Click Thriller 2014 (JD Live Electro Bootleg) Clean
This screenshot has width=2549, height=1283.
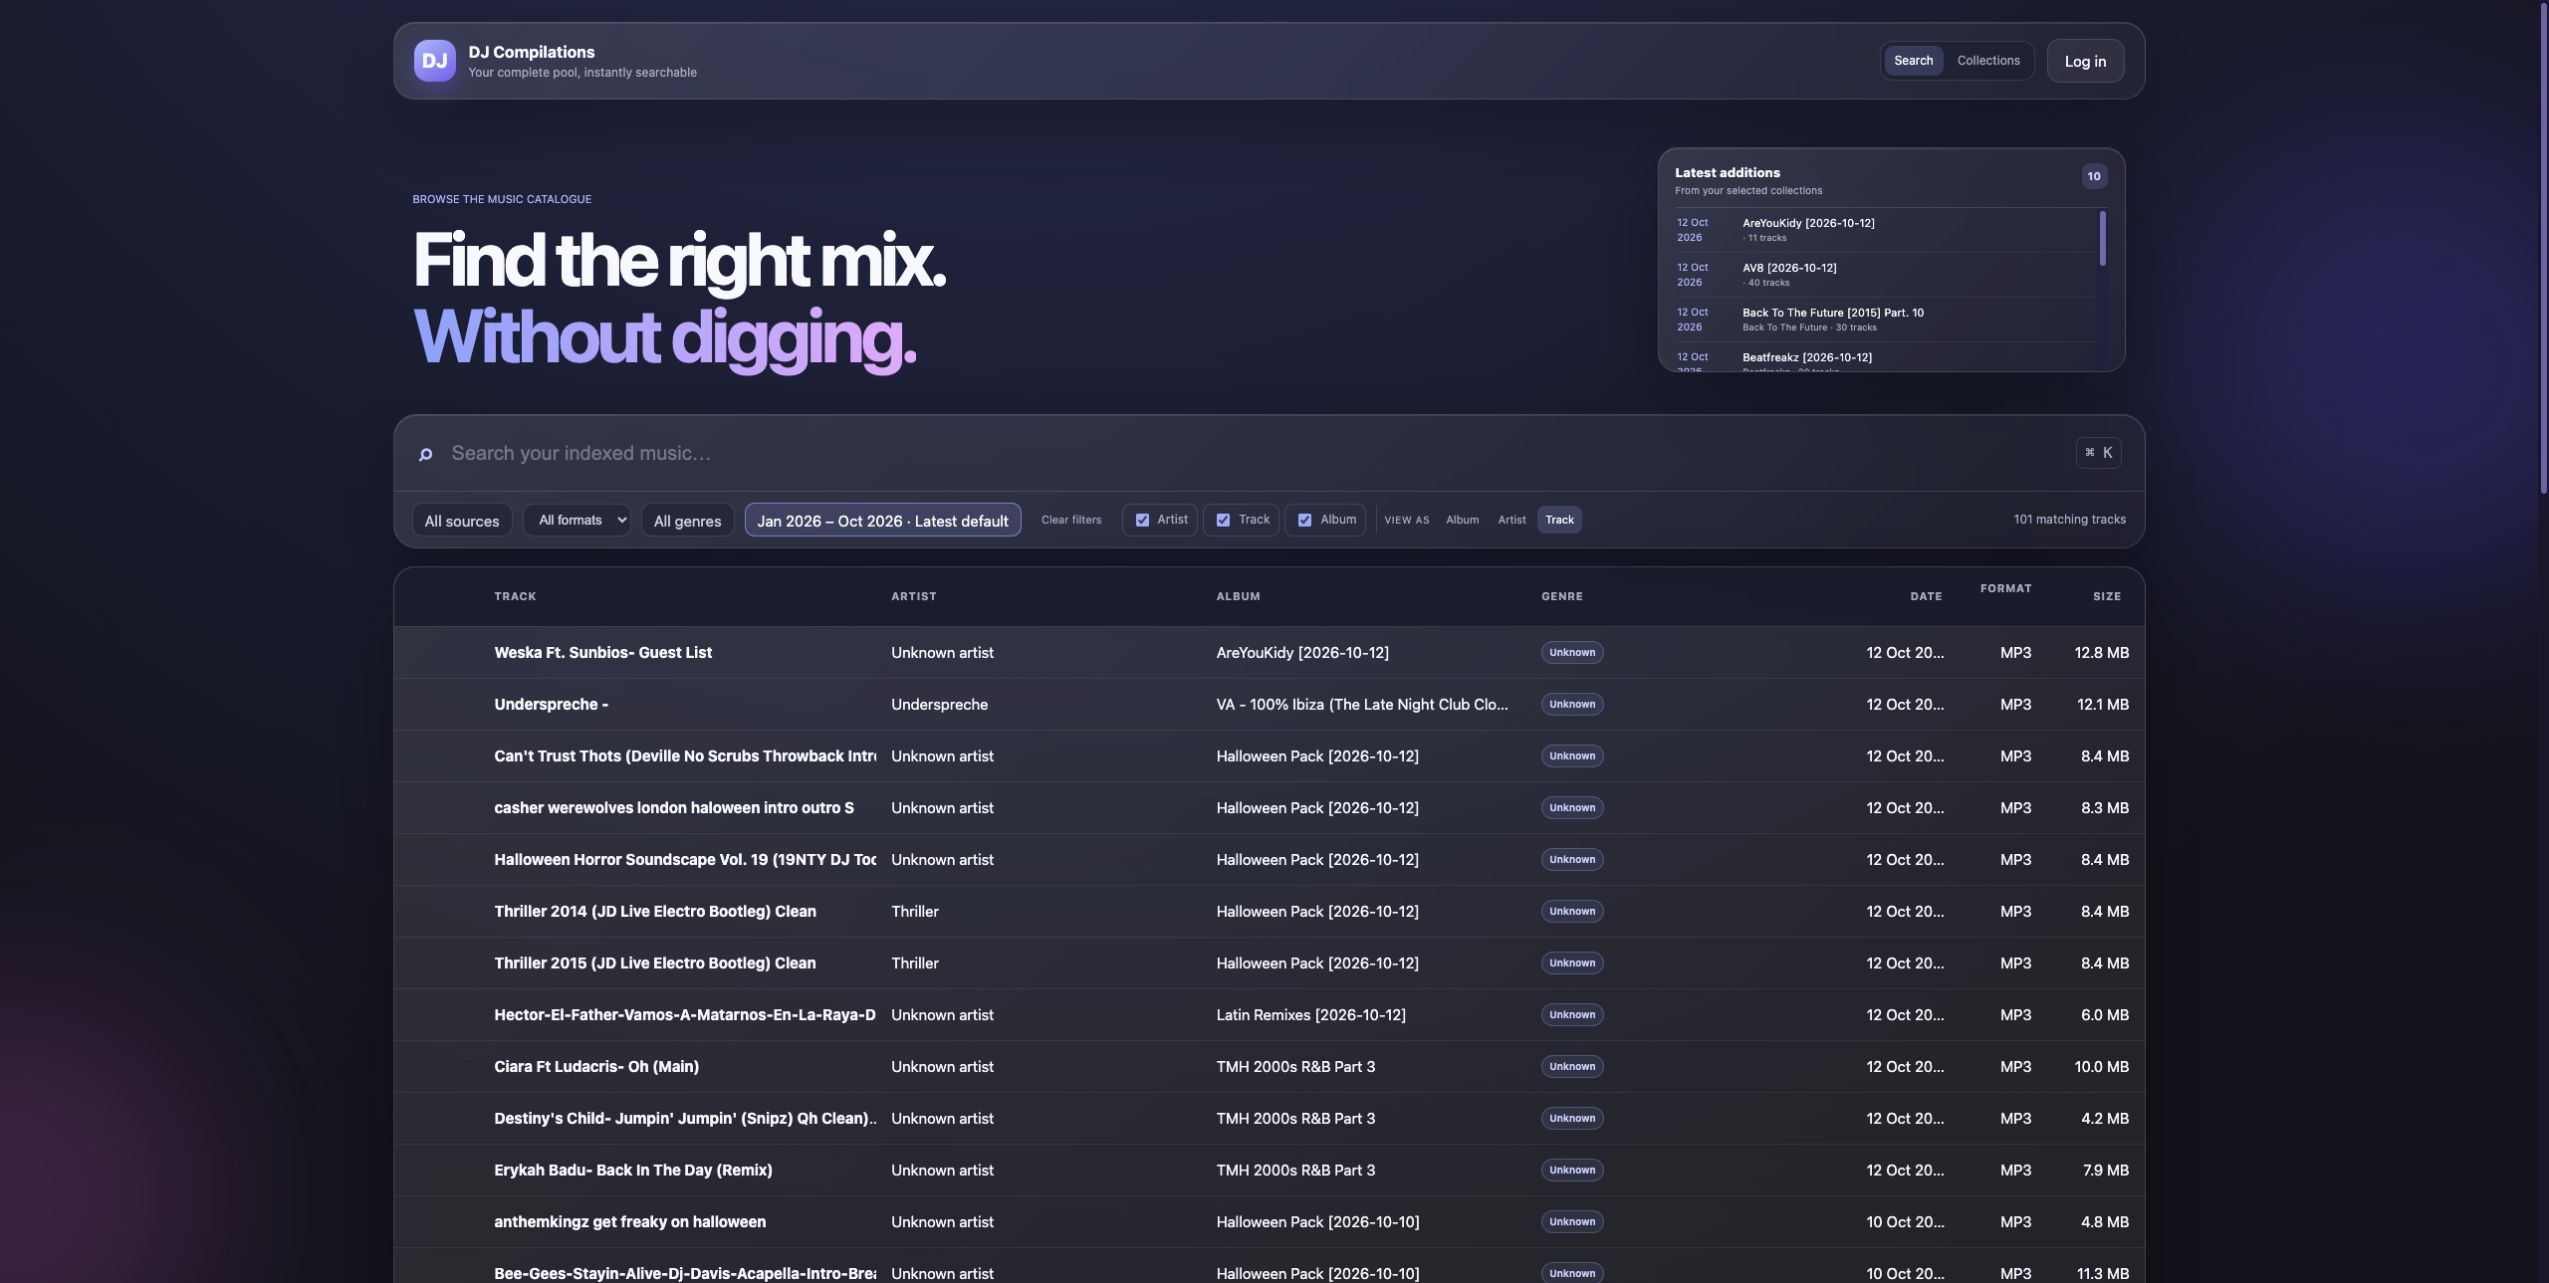pos(655,912)
